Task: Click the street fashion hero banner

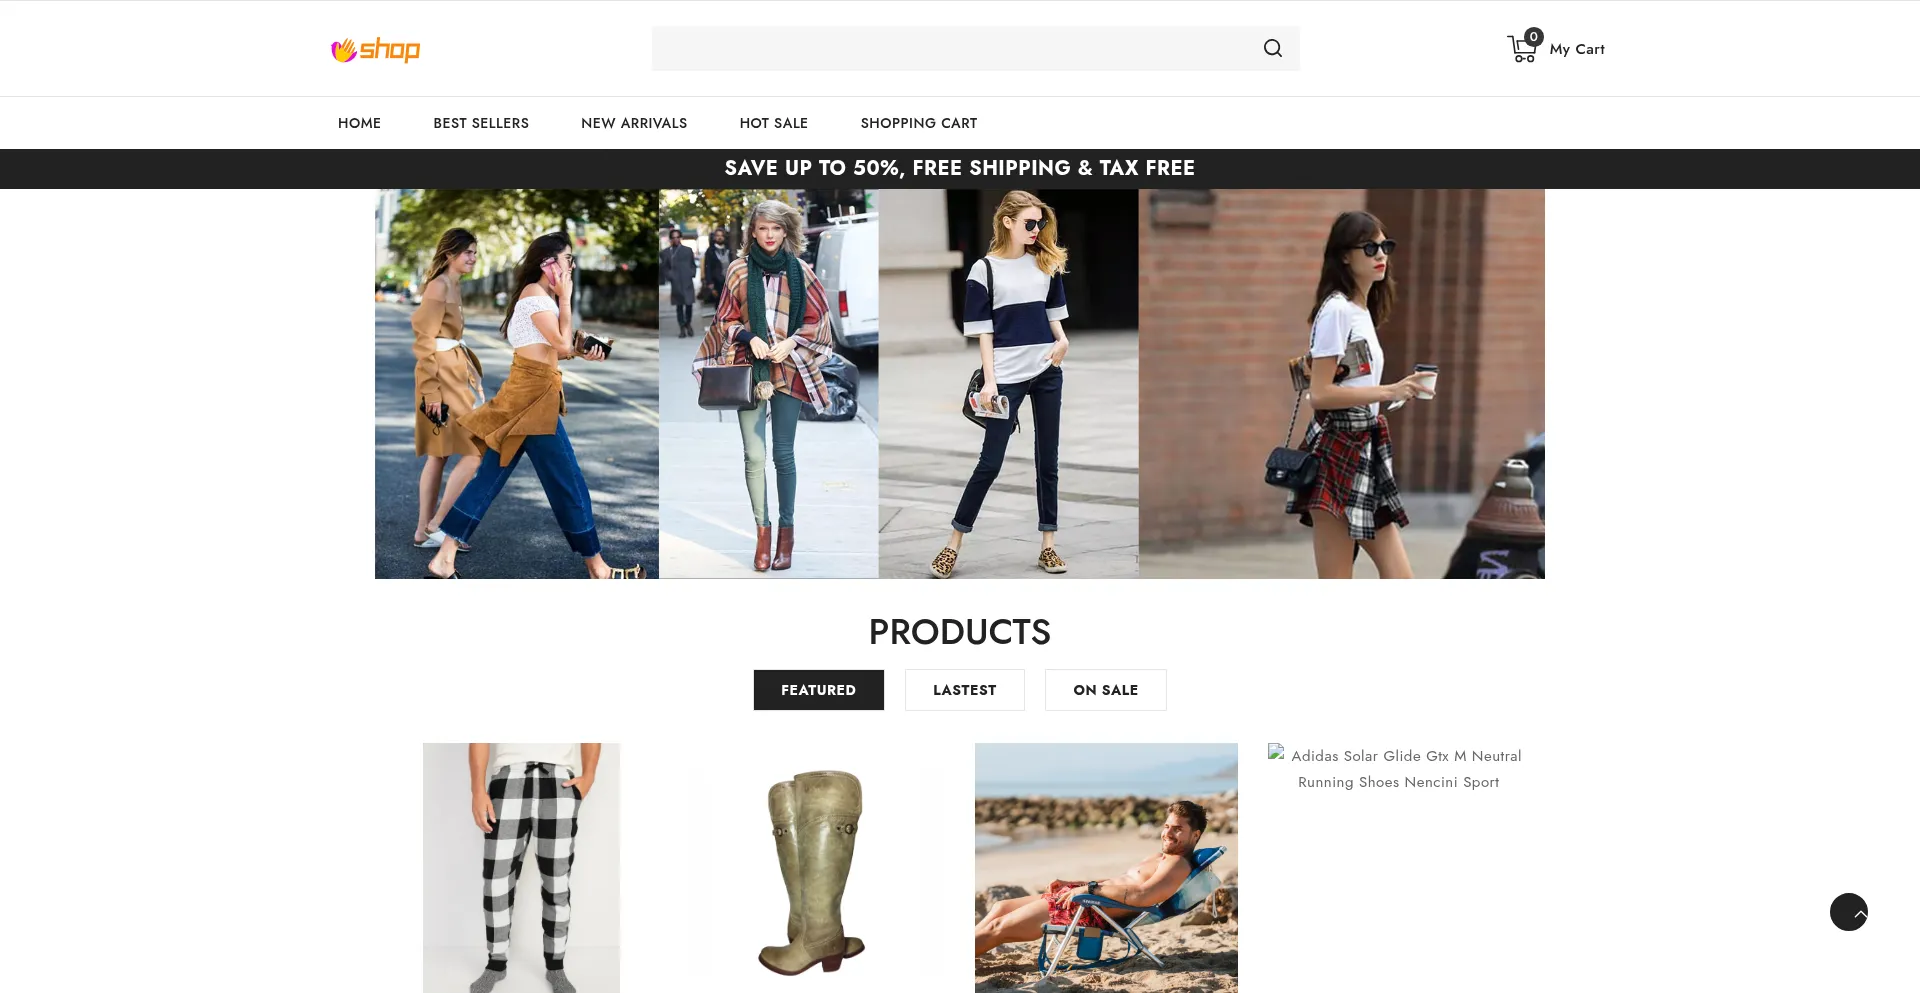Action: point(959,384)
